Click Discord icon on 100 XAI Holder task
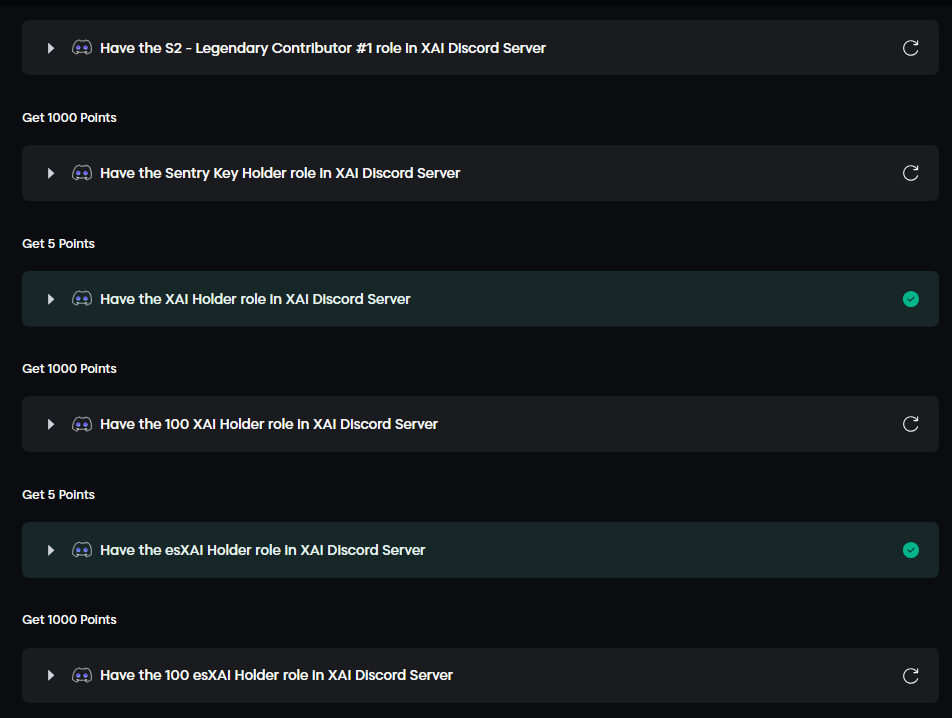The image size is (952, 718). pyautogui.click(x=82, y=424)
